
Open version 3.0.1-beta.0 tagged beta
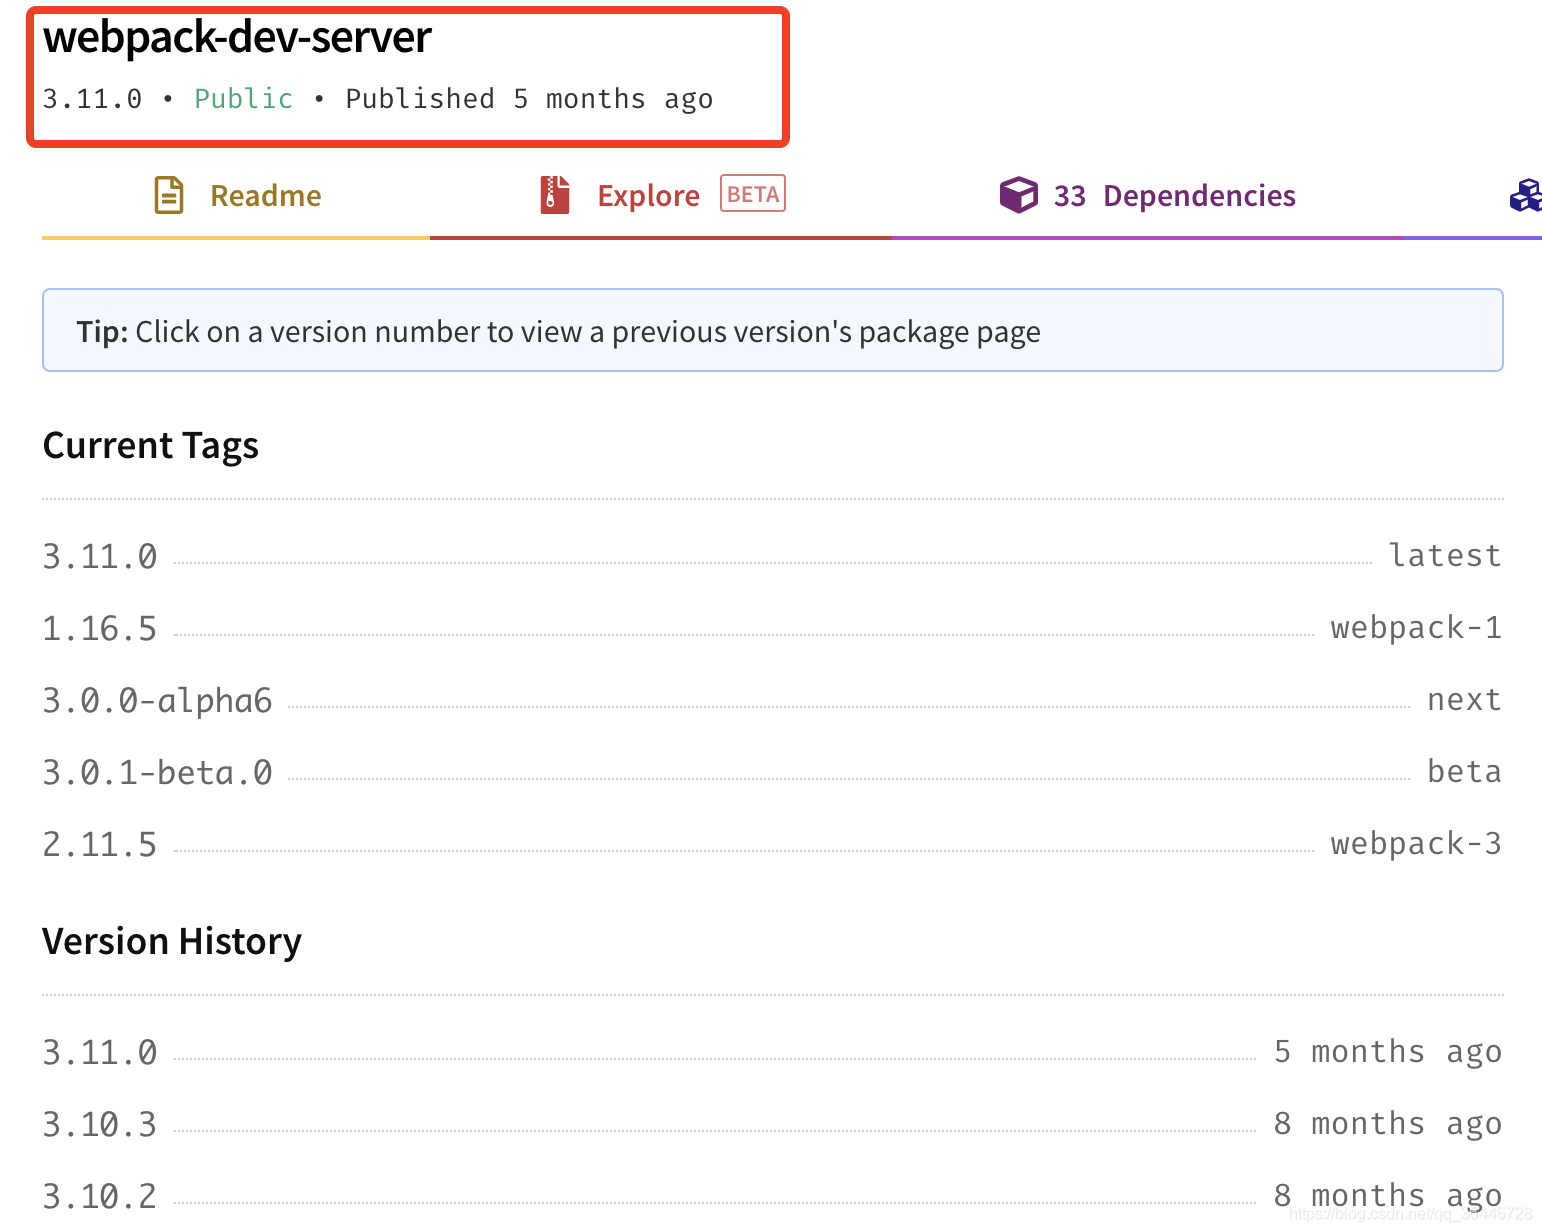tap(157, 772)
